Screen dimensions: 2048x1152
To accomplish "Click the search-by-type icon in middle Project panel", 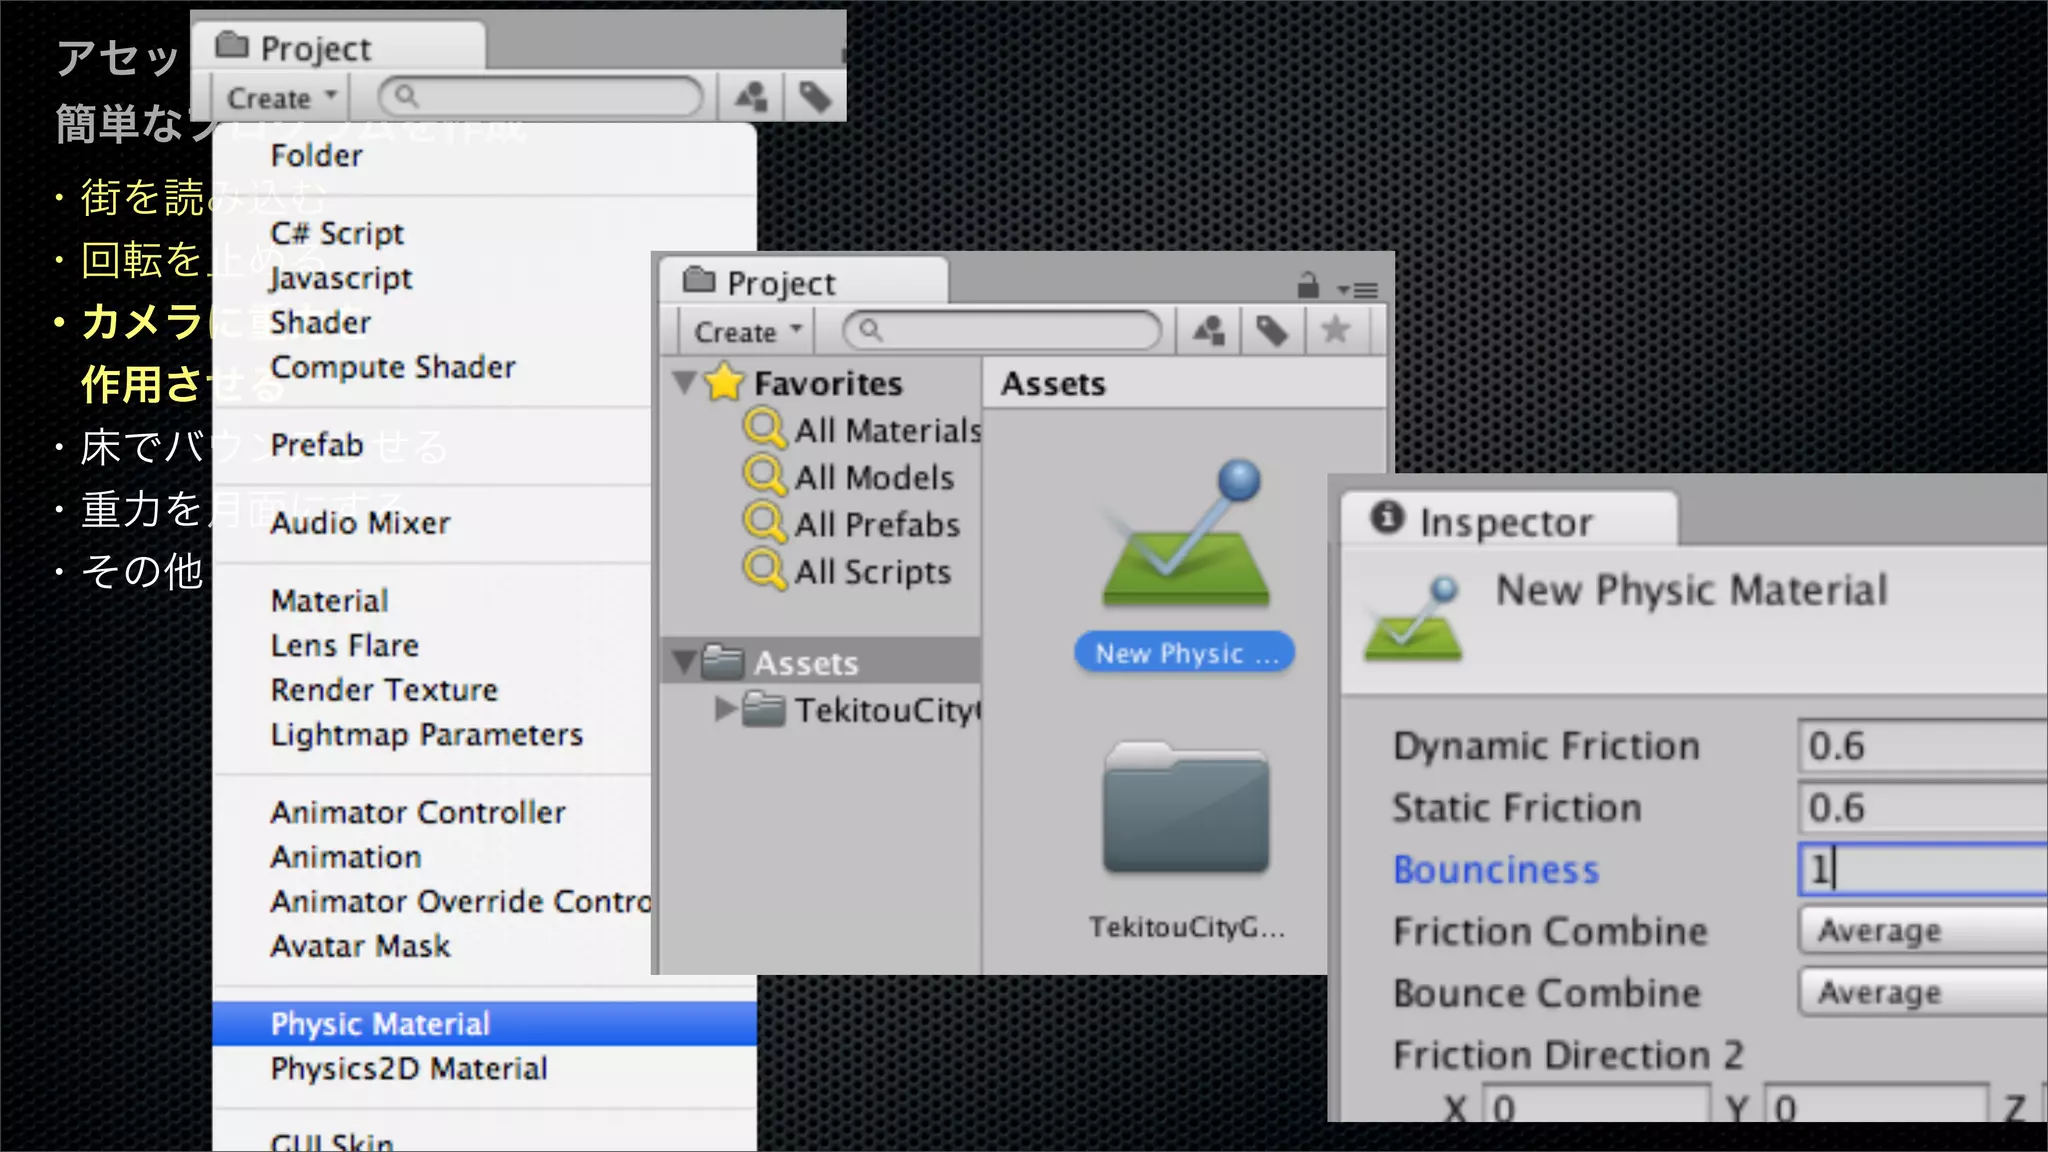I will (x=1209, y=331).
